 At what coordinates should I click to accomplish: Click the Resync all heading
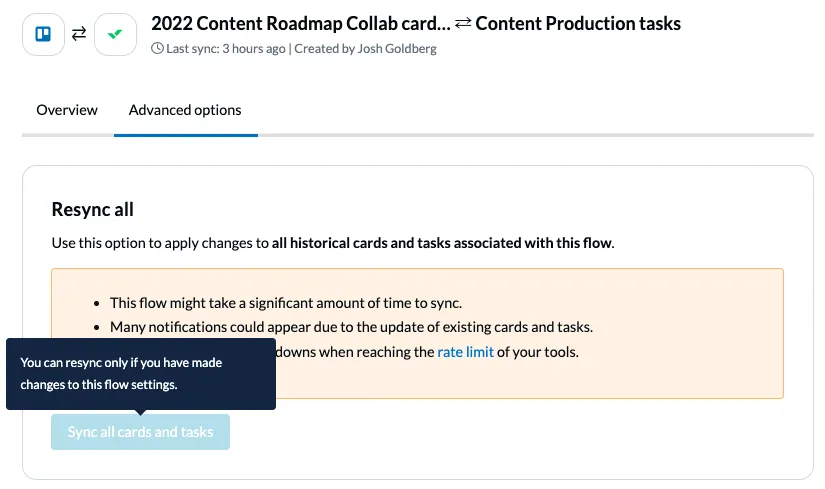tap(92, 210)
